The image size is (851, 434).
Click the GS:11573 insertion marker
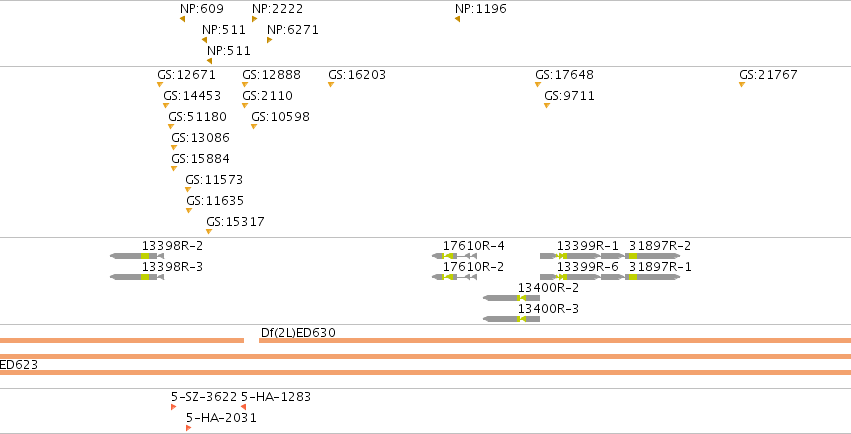[x=188, y=190]
